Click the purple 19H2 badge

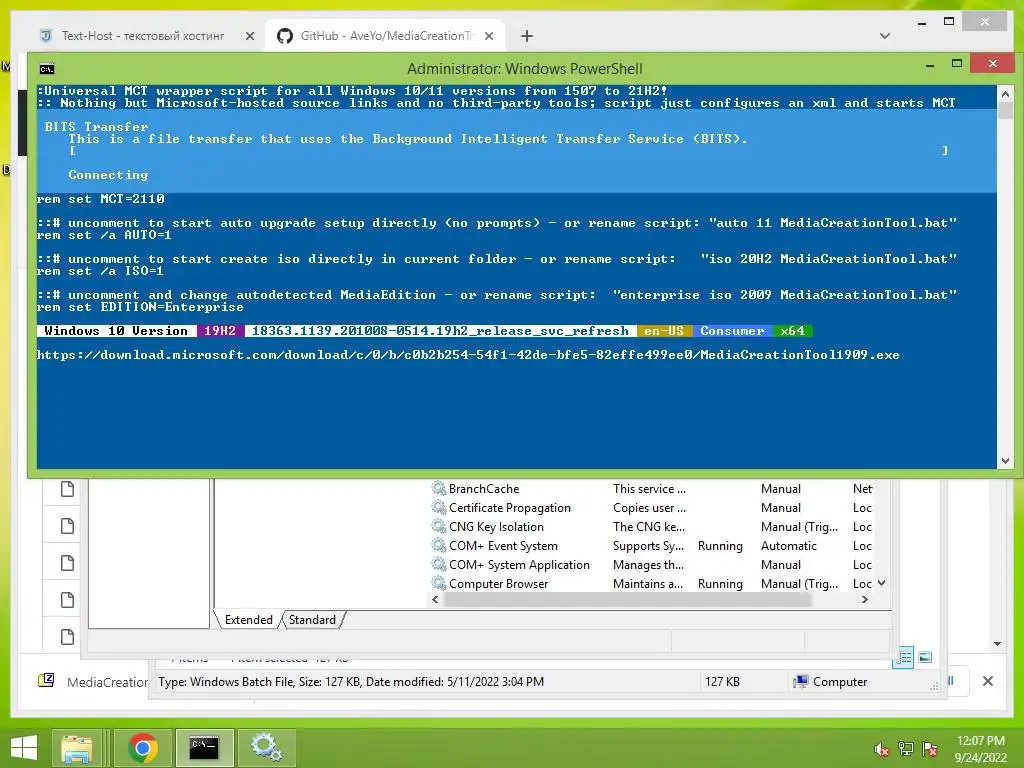pos(220,331)
